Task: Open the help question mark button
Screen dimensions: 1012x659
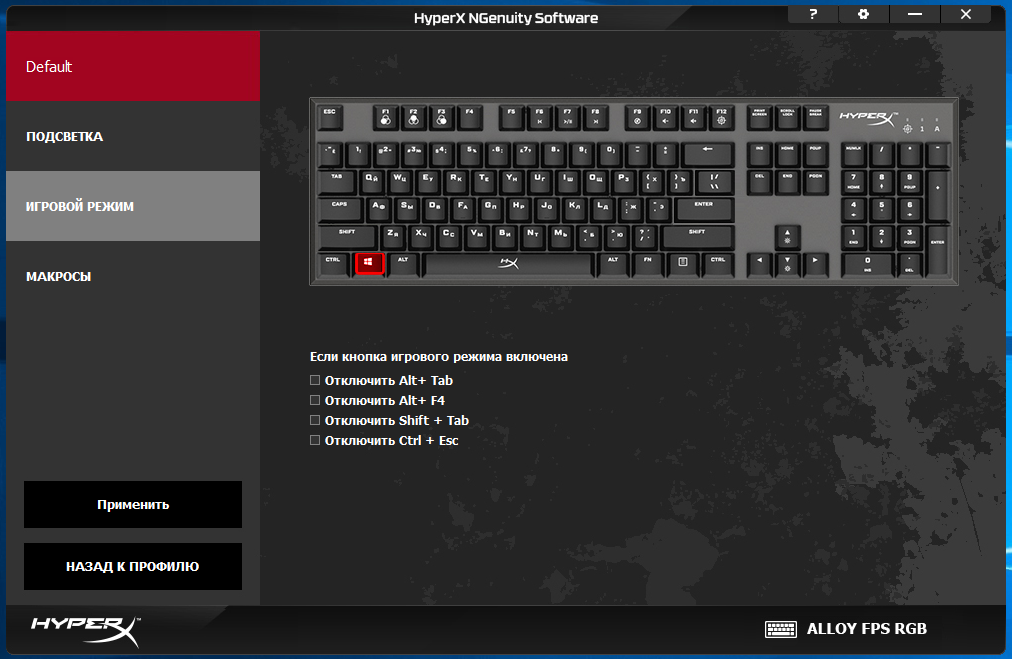Action: click(x=813, y=14)
